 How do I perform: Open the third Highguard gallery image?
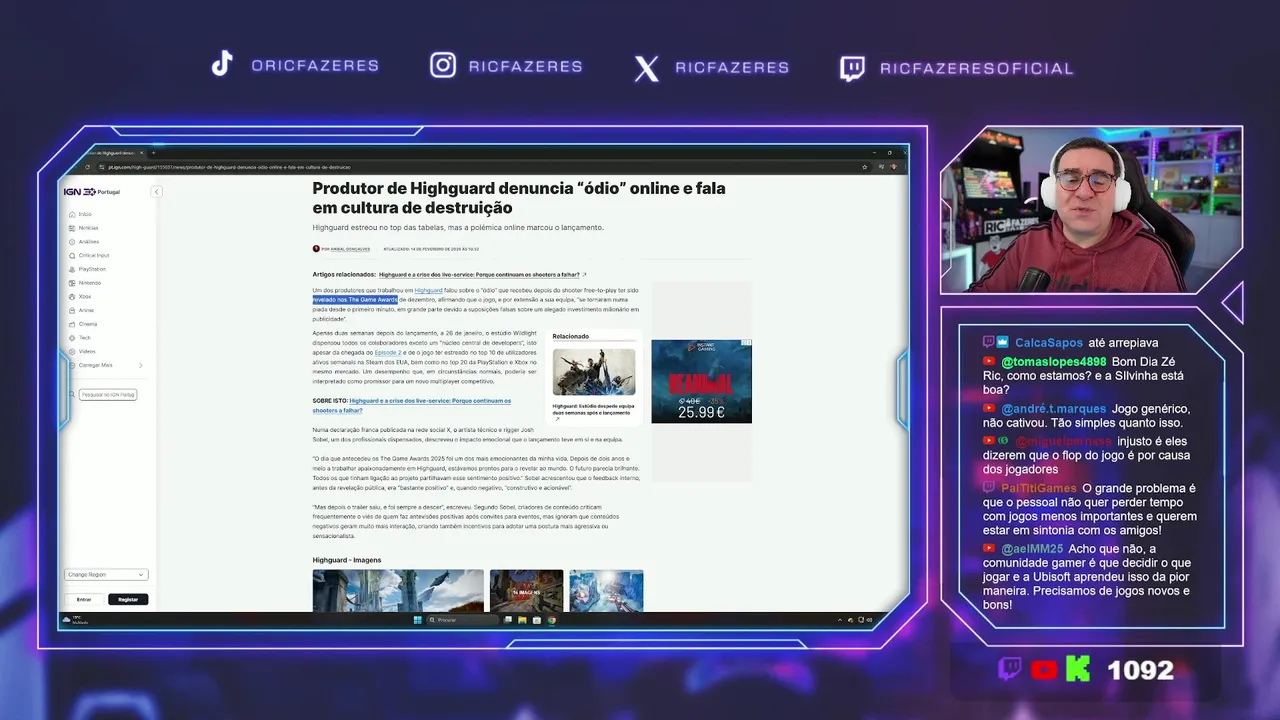[x=606, y=590]
